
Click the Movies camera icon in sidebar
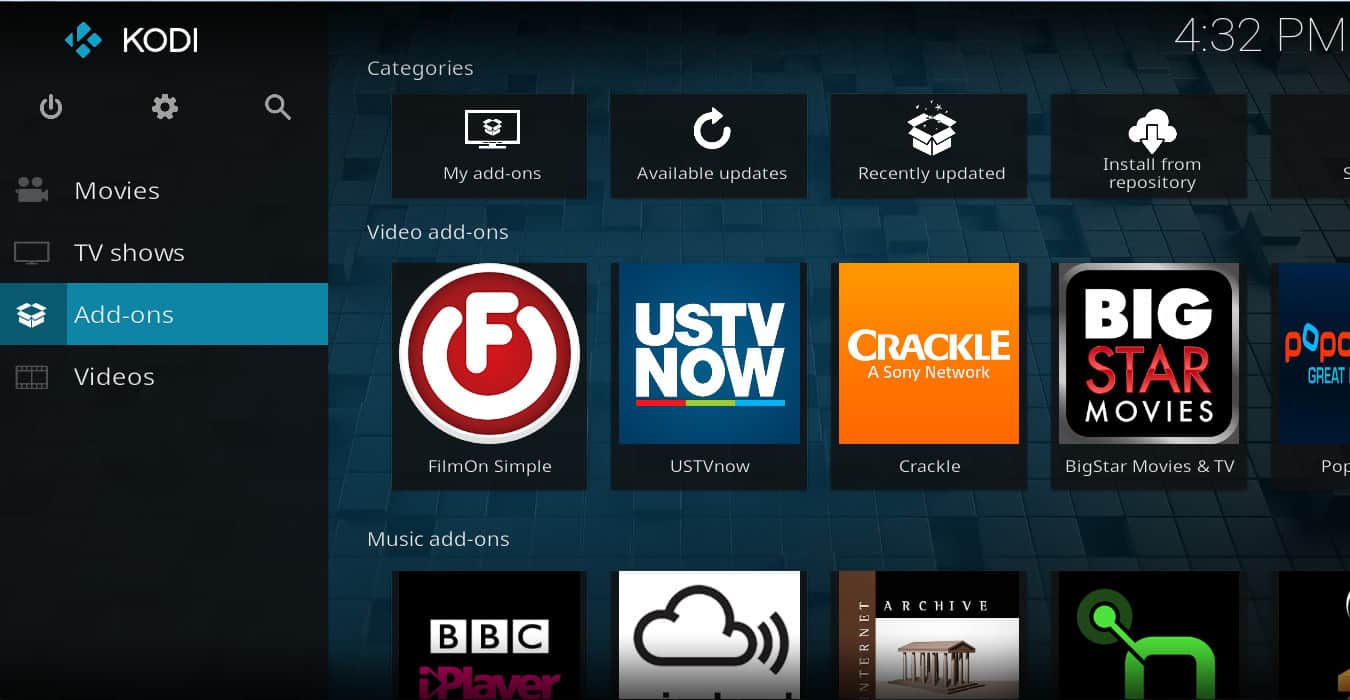[x=32, y=190]
